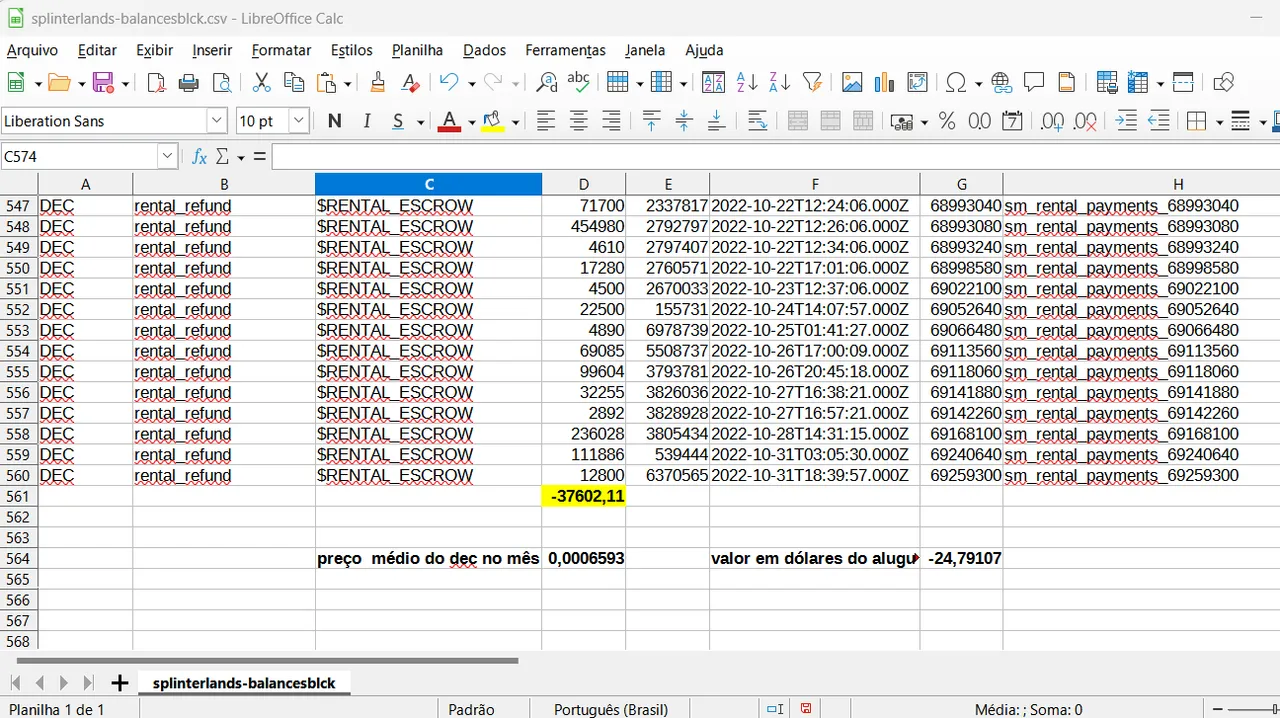Select the splinterlands-balancesblck sheet tab
This screenshot has height=718, width=1280.
(x=244, y=683)
